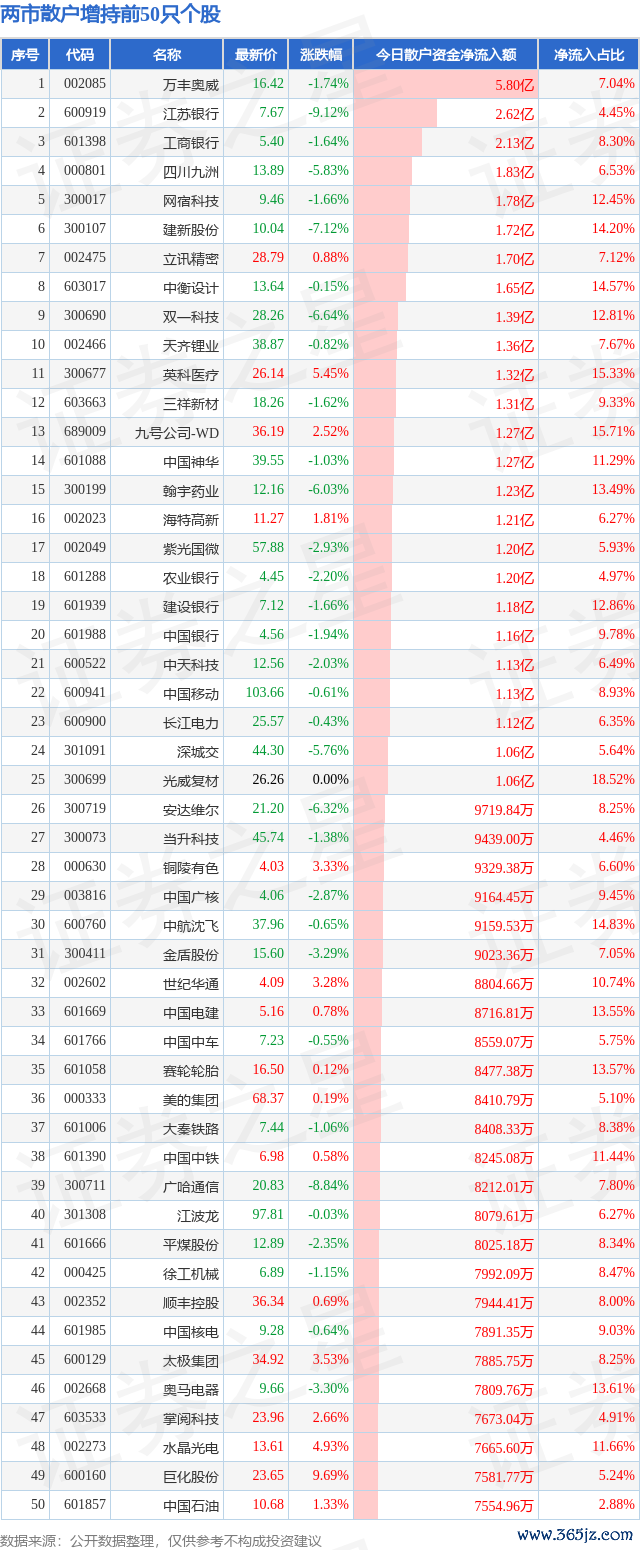The width and height of the screenshot is (640, 1550).
Task: Select stock name 太极集团
Action: (x=190, y=1360)
